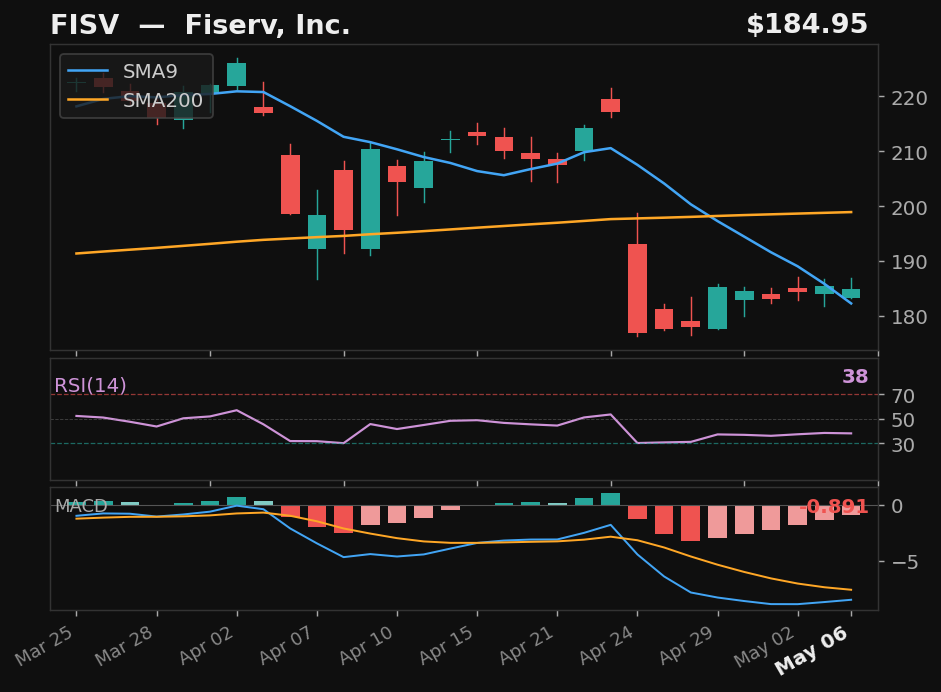Viewport: 941px width, 692px height.
Task: Select the SMA9 legend label
Action: 150,71
